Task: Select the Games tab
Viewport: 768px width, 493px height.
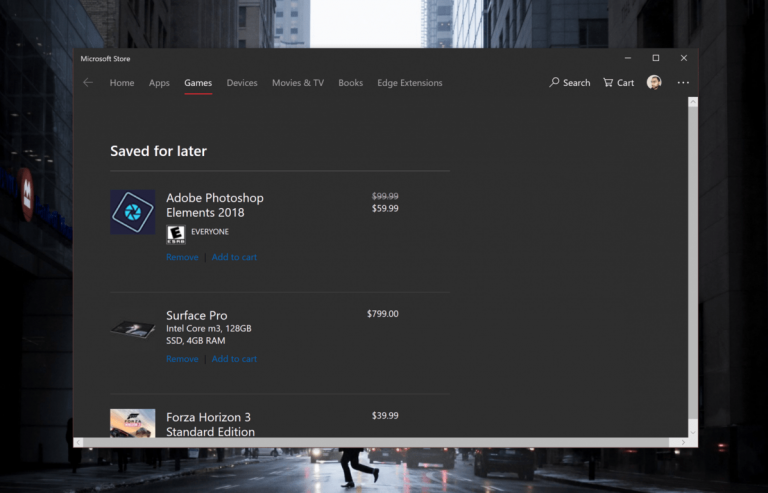Action: coord(198,83)
